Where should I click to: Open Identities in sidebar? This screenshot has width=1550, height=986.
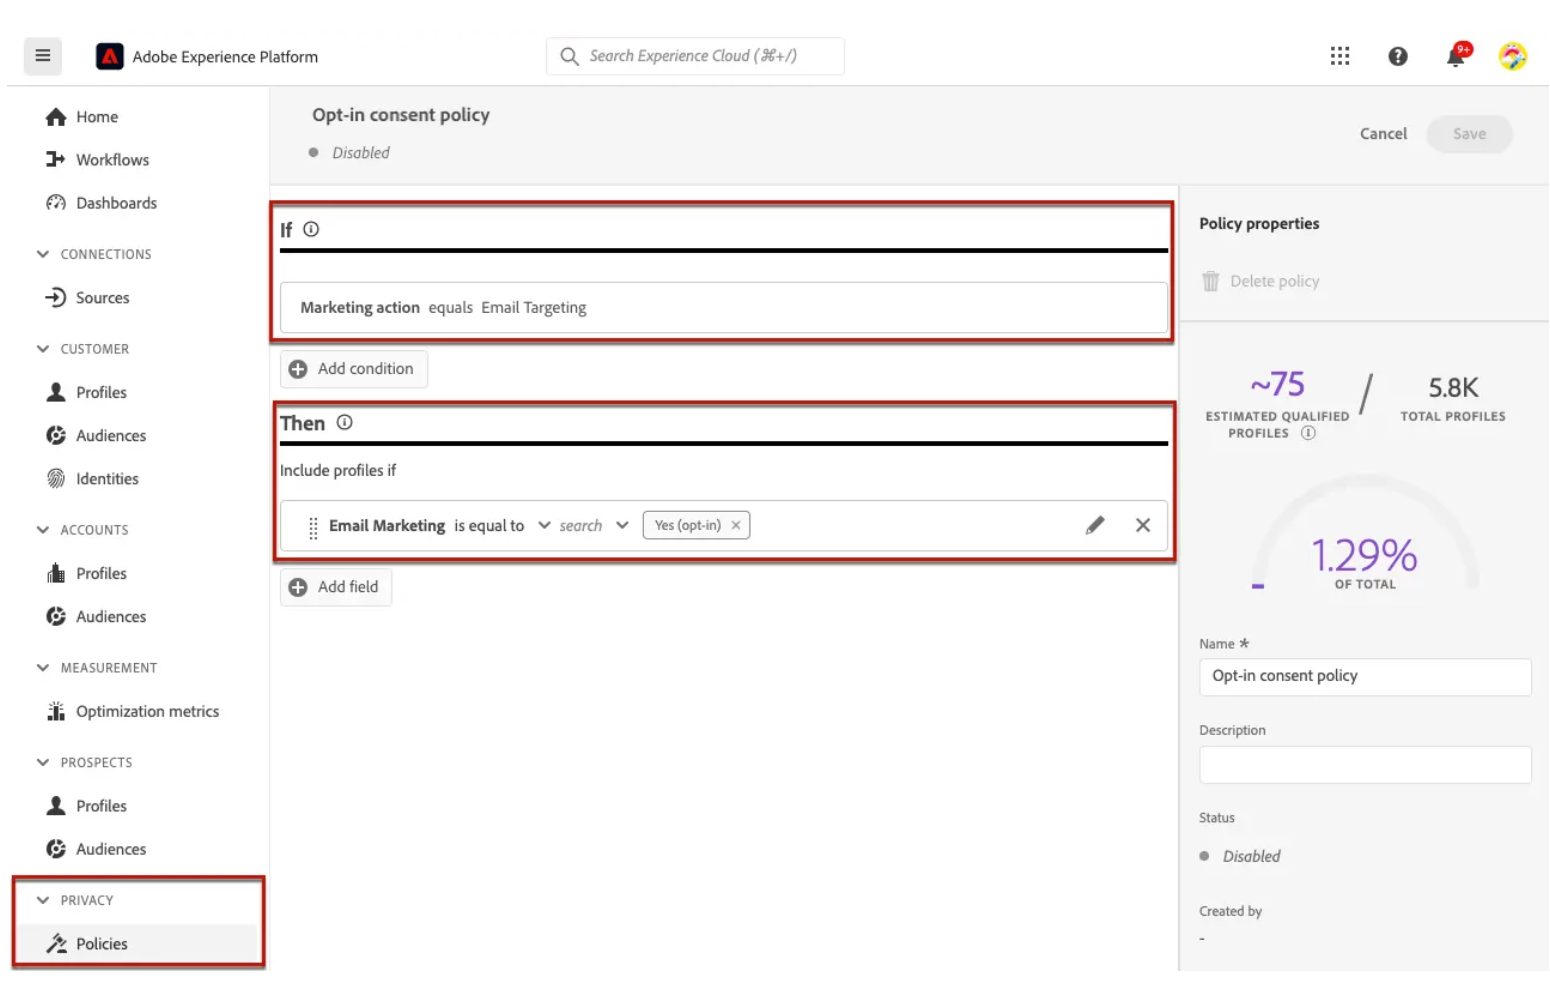pyautogui.click(x=92, y=479)
